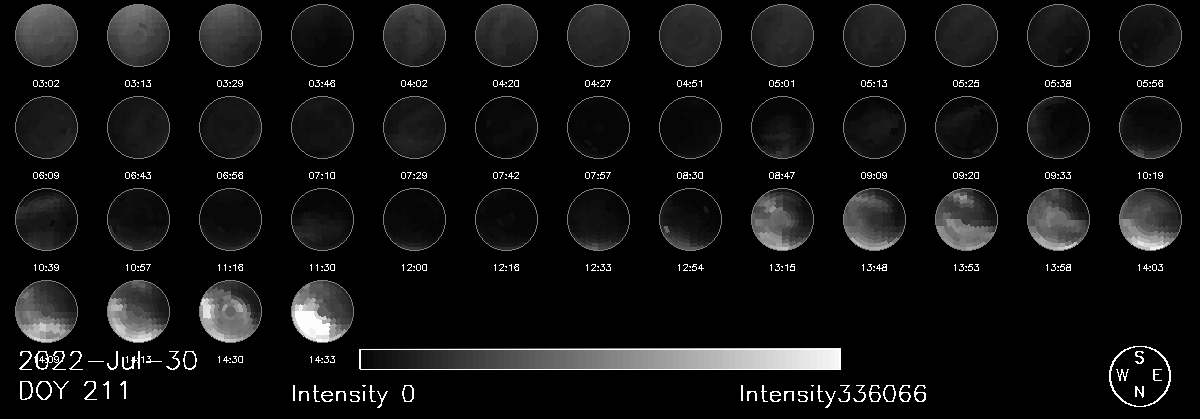Pick the disk image labeled 07:29
The image size is (1200, 419).
pyautogui.click(x=414, y=126)
